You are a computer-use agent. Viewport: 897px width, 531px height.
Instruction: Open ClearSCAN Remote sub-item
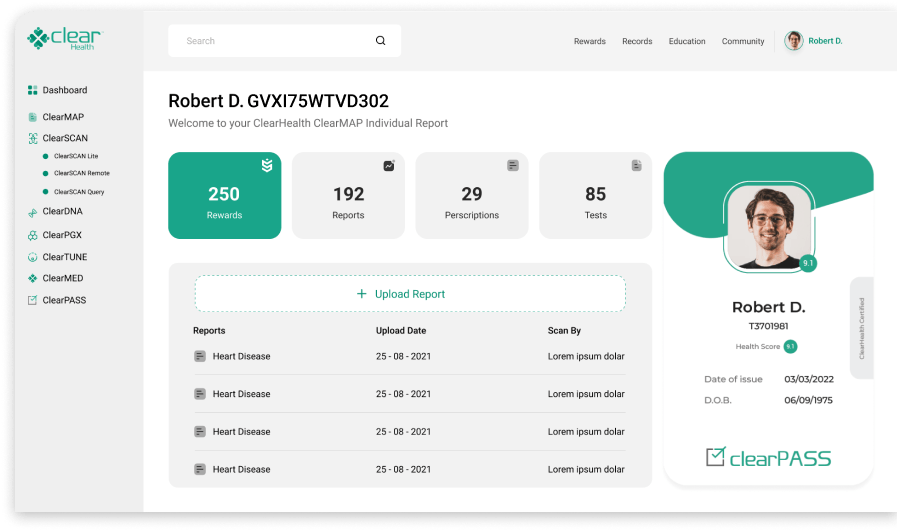point(81,173)
